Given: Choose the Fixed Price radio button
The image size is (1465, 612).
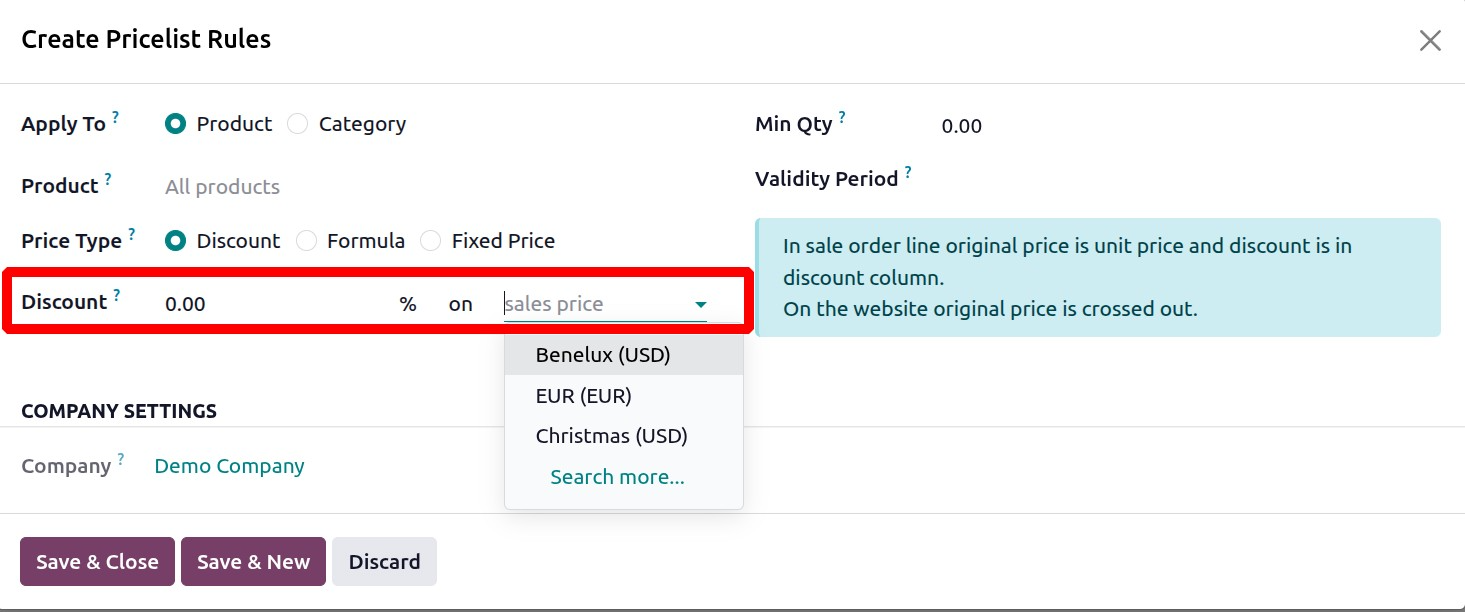Looking at the screenshot, I should coord(431,241).
